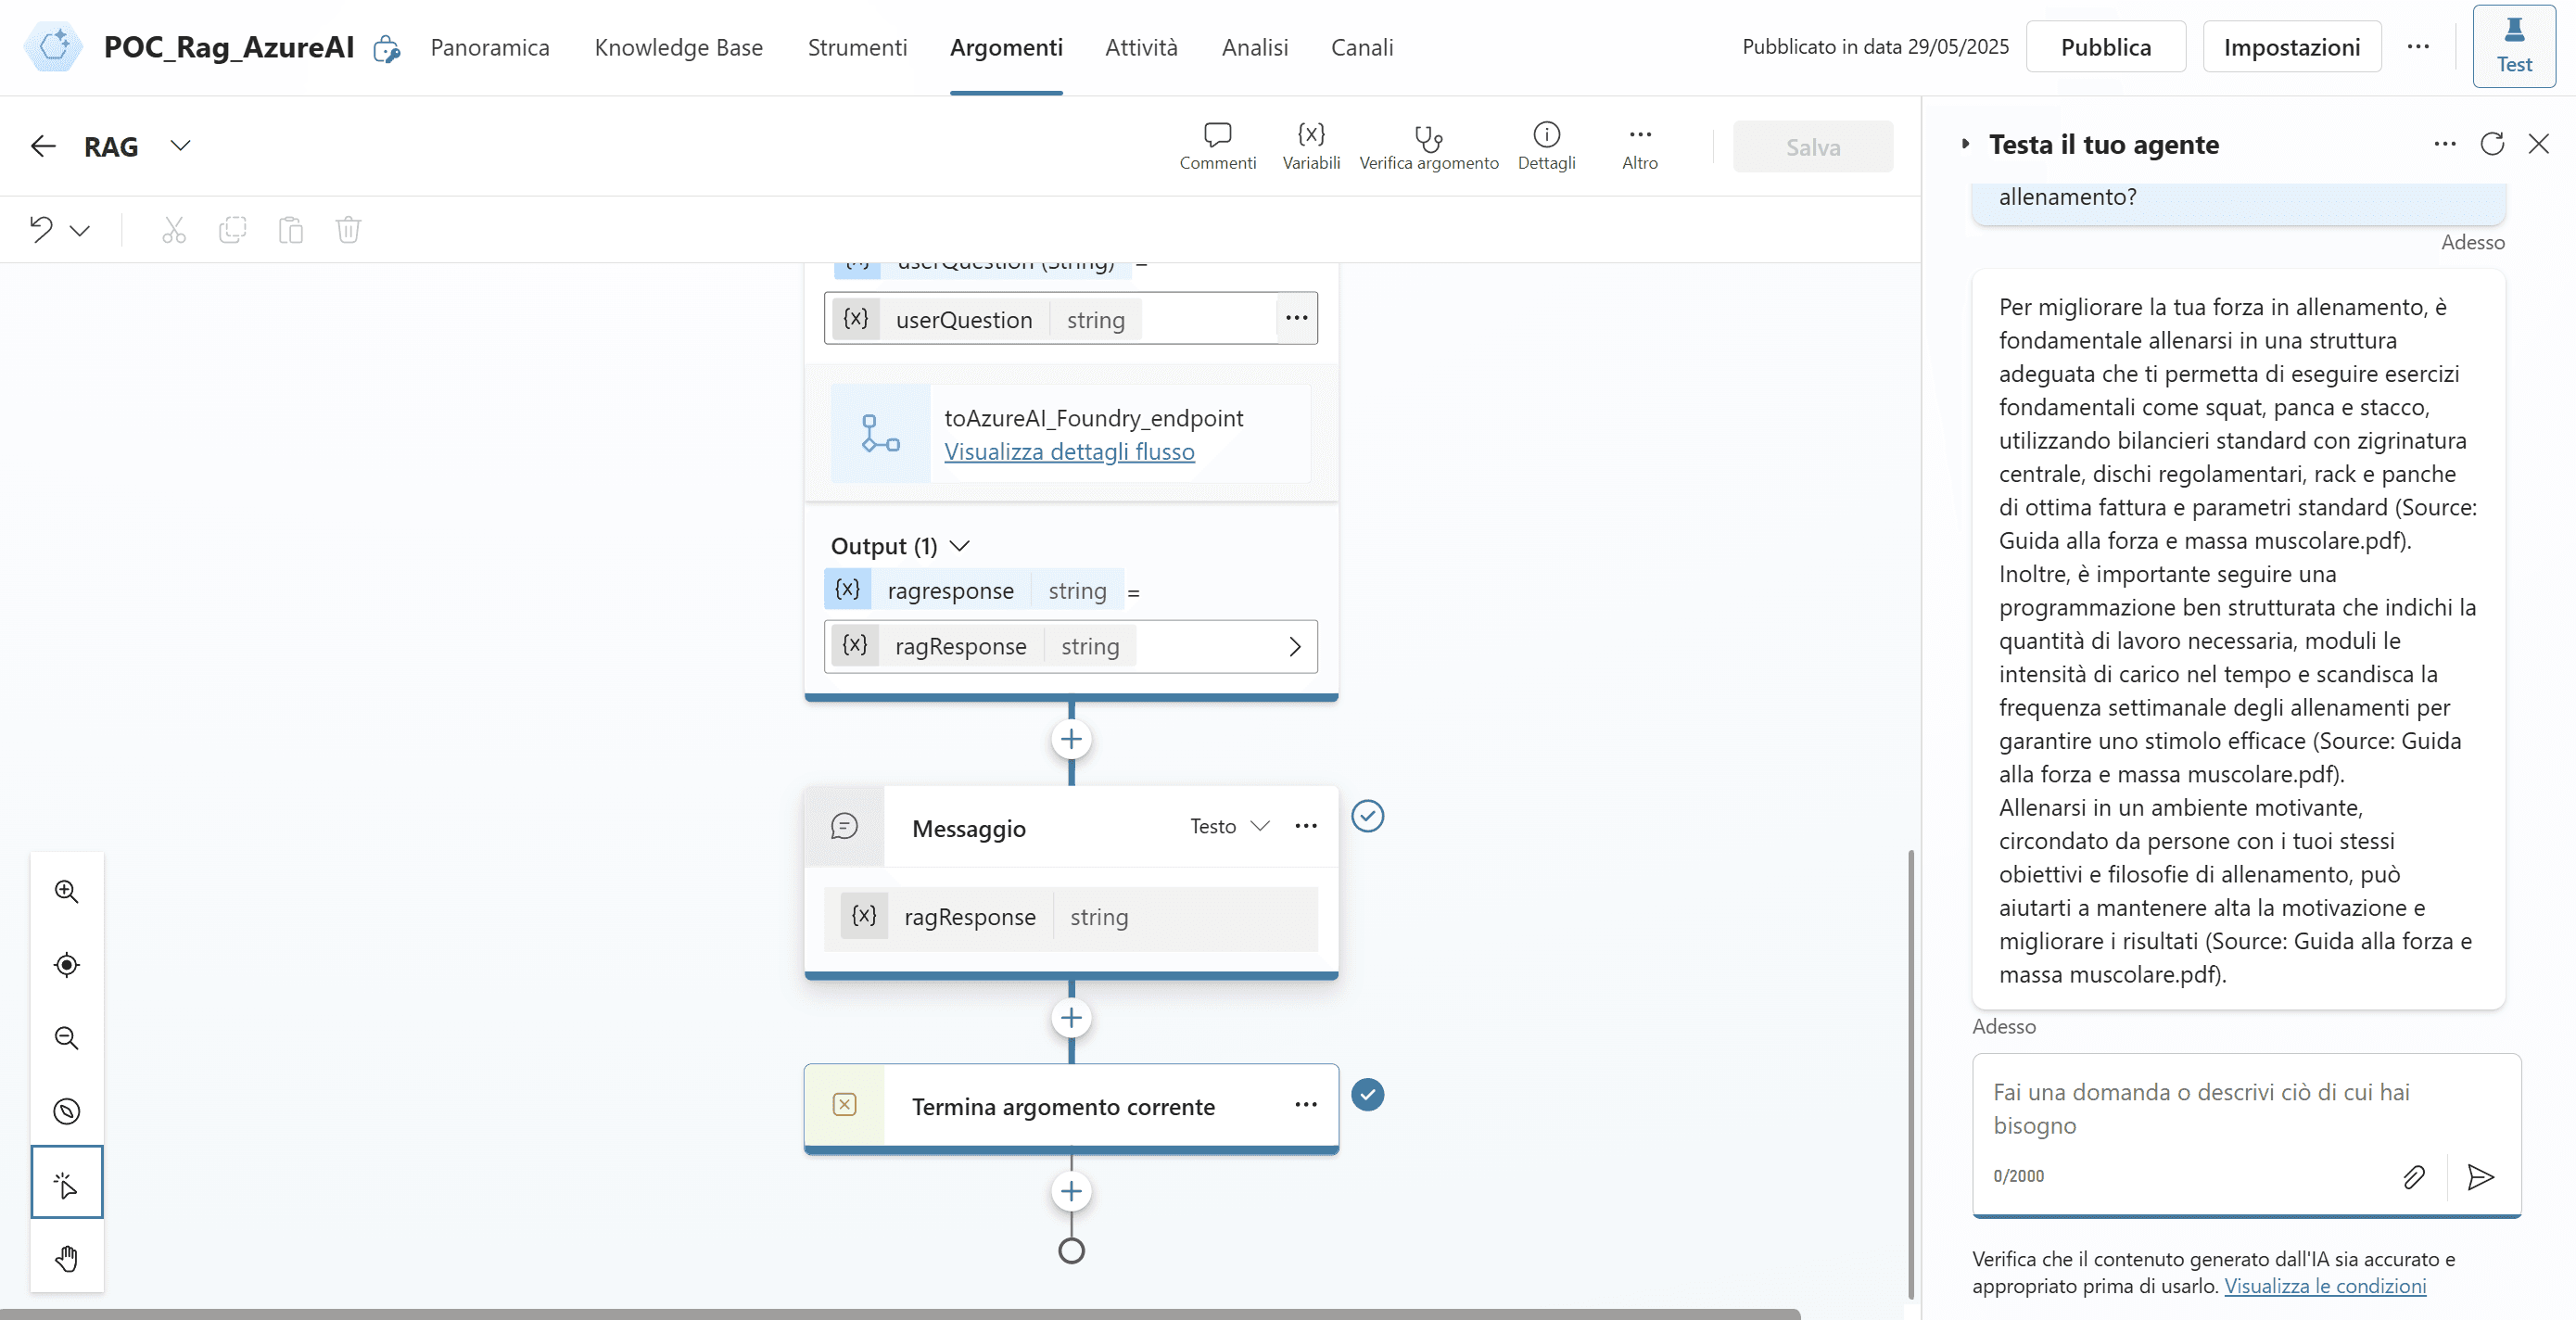2576x1320 pixels.
Task: Open the Variabili panel
Action: tap(1311, 146)
